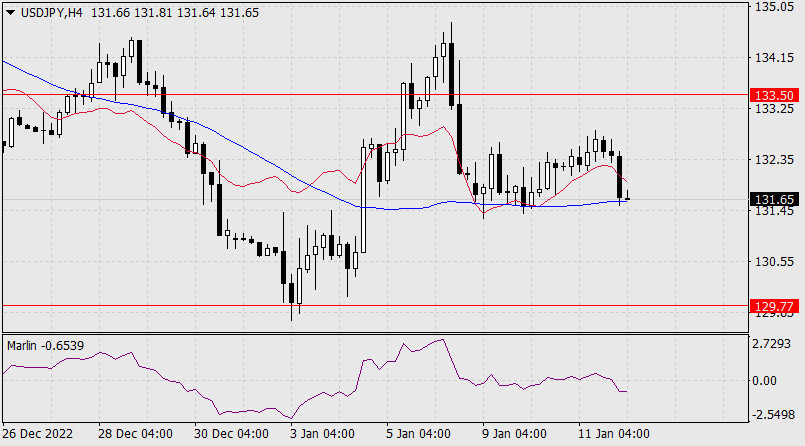Image resolution: width=805 pixels, height=446 pixels.
Task: Select the 133.50 red price label
Action: pos(774,95)
